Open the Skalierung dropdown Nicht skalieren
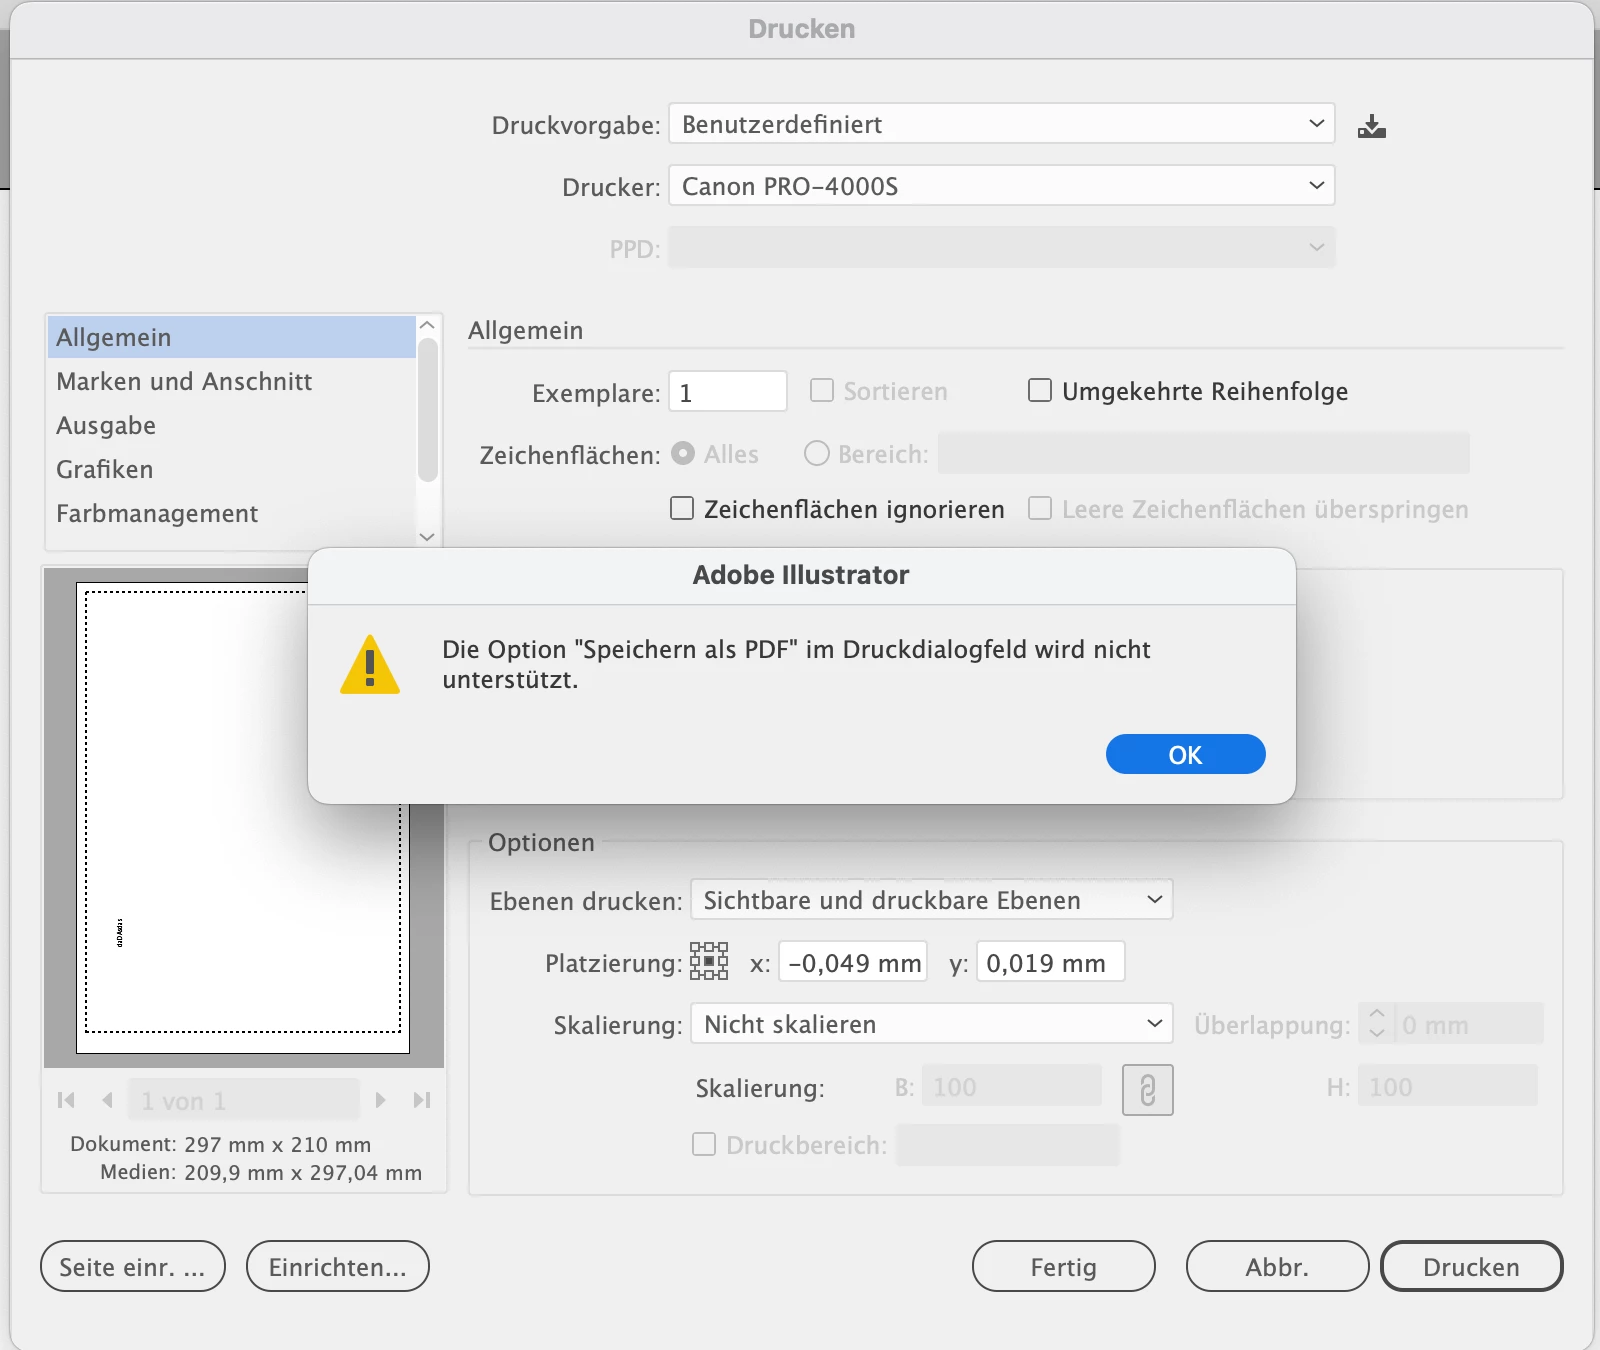 coord(931,1024)
